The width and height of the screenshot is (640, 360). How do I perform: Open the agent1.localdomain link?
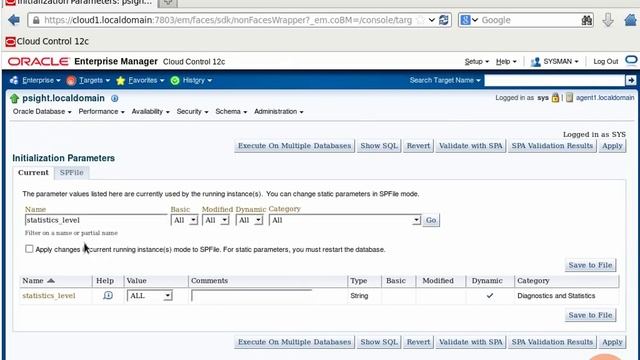(605, 98)
